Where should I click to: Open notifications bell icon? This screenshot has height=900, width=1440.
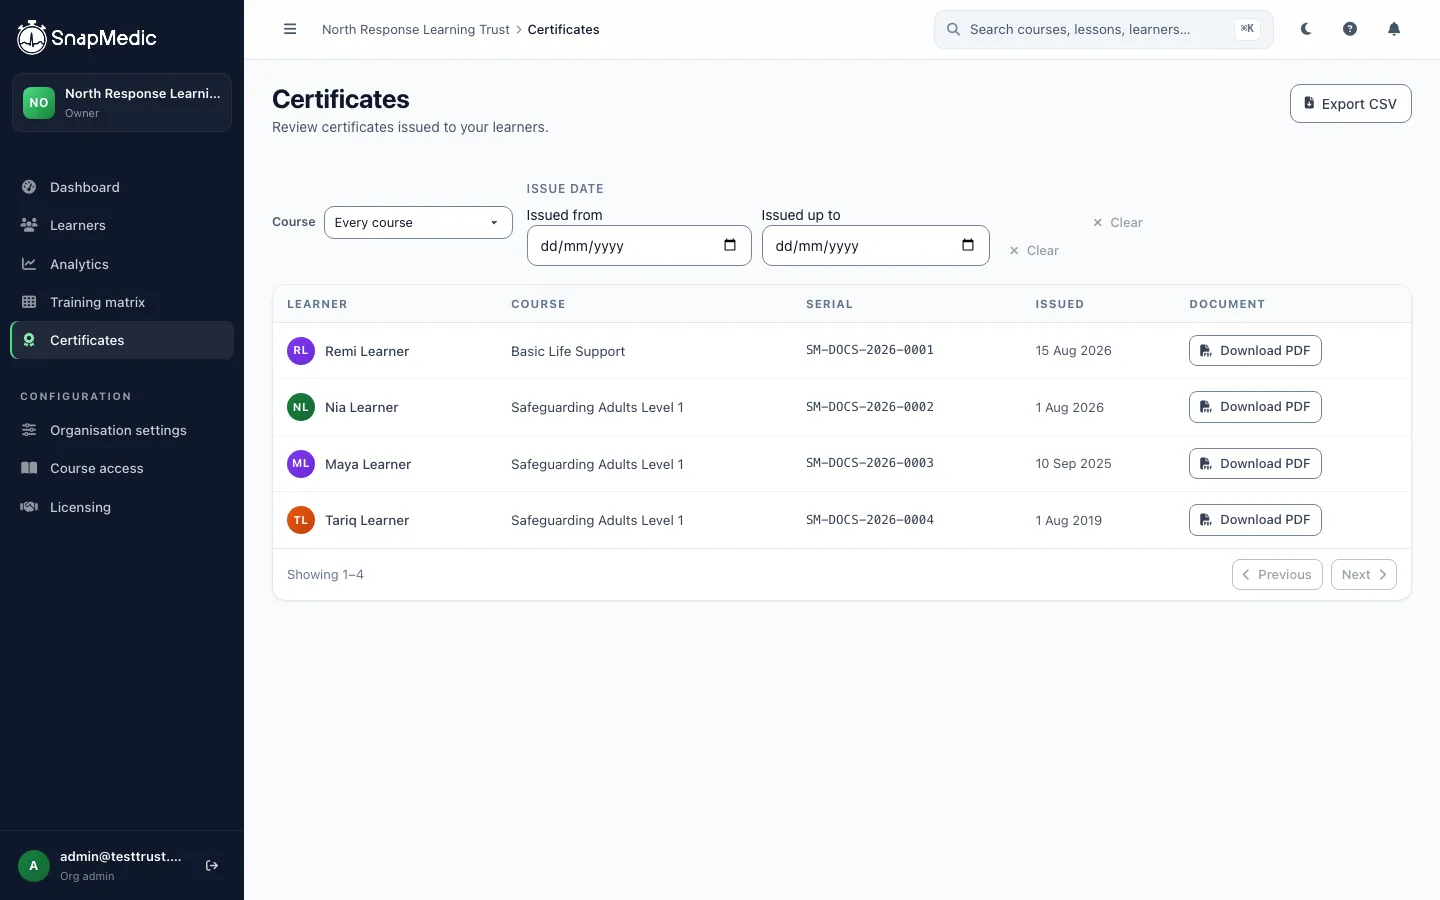coord(1394,29)
